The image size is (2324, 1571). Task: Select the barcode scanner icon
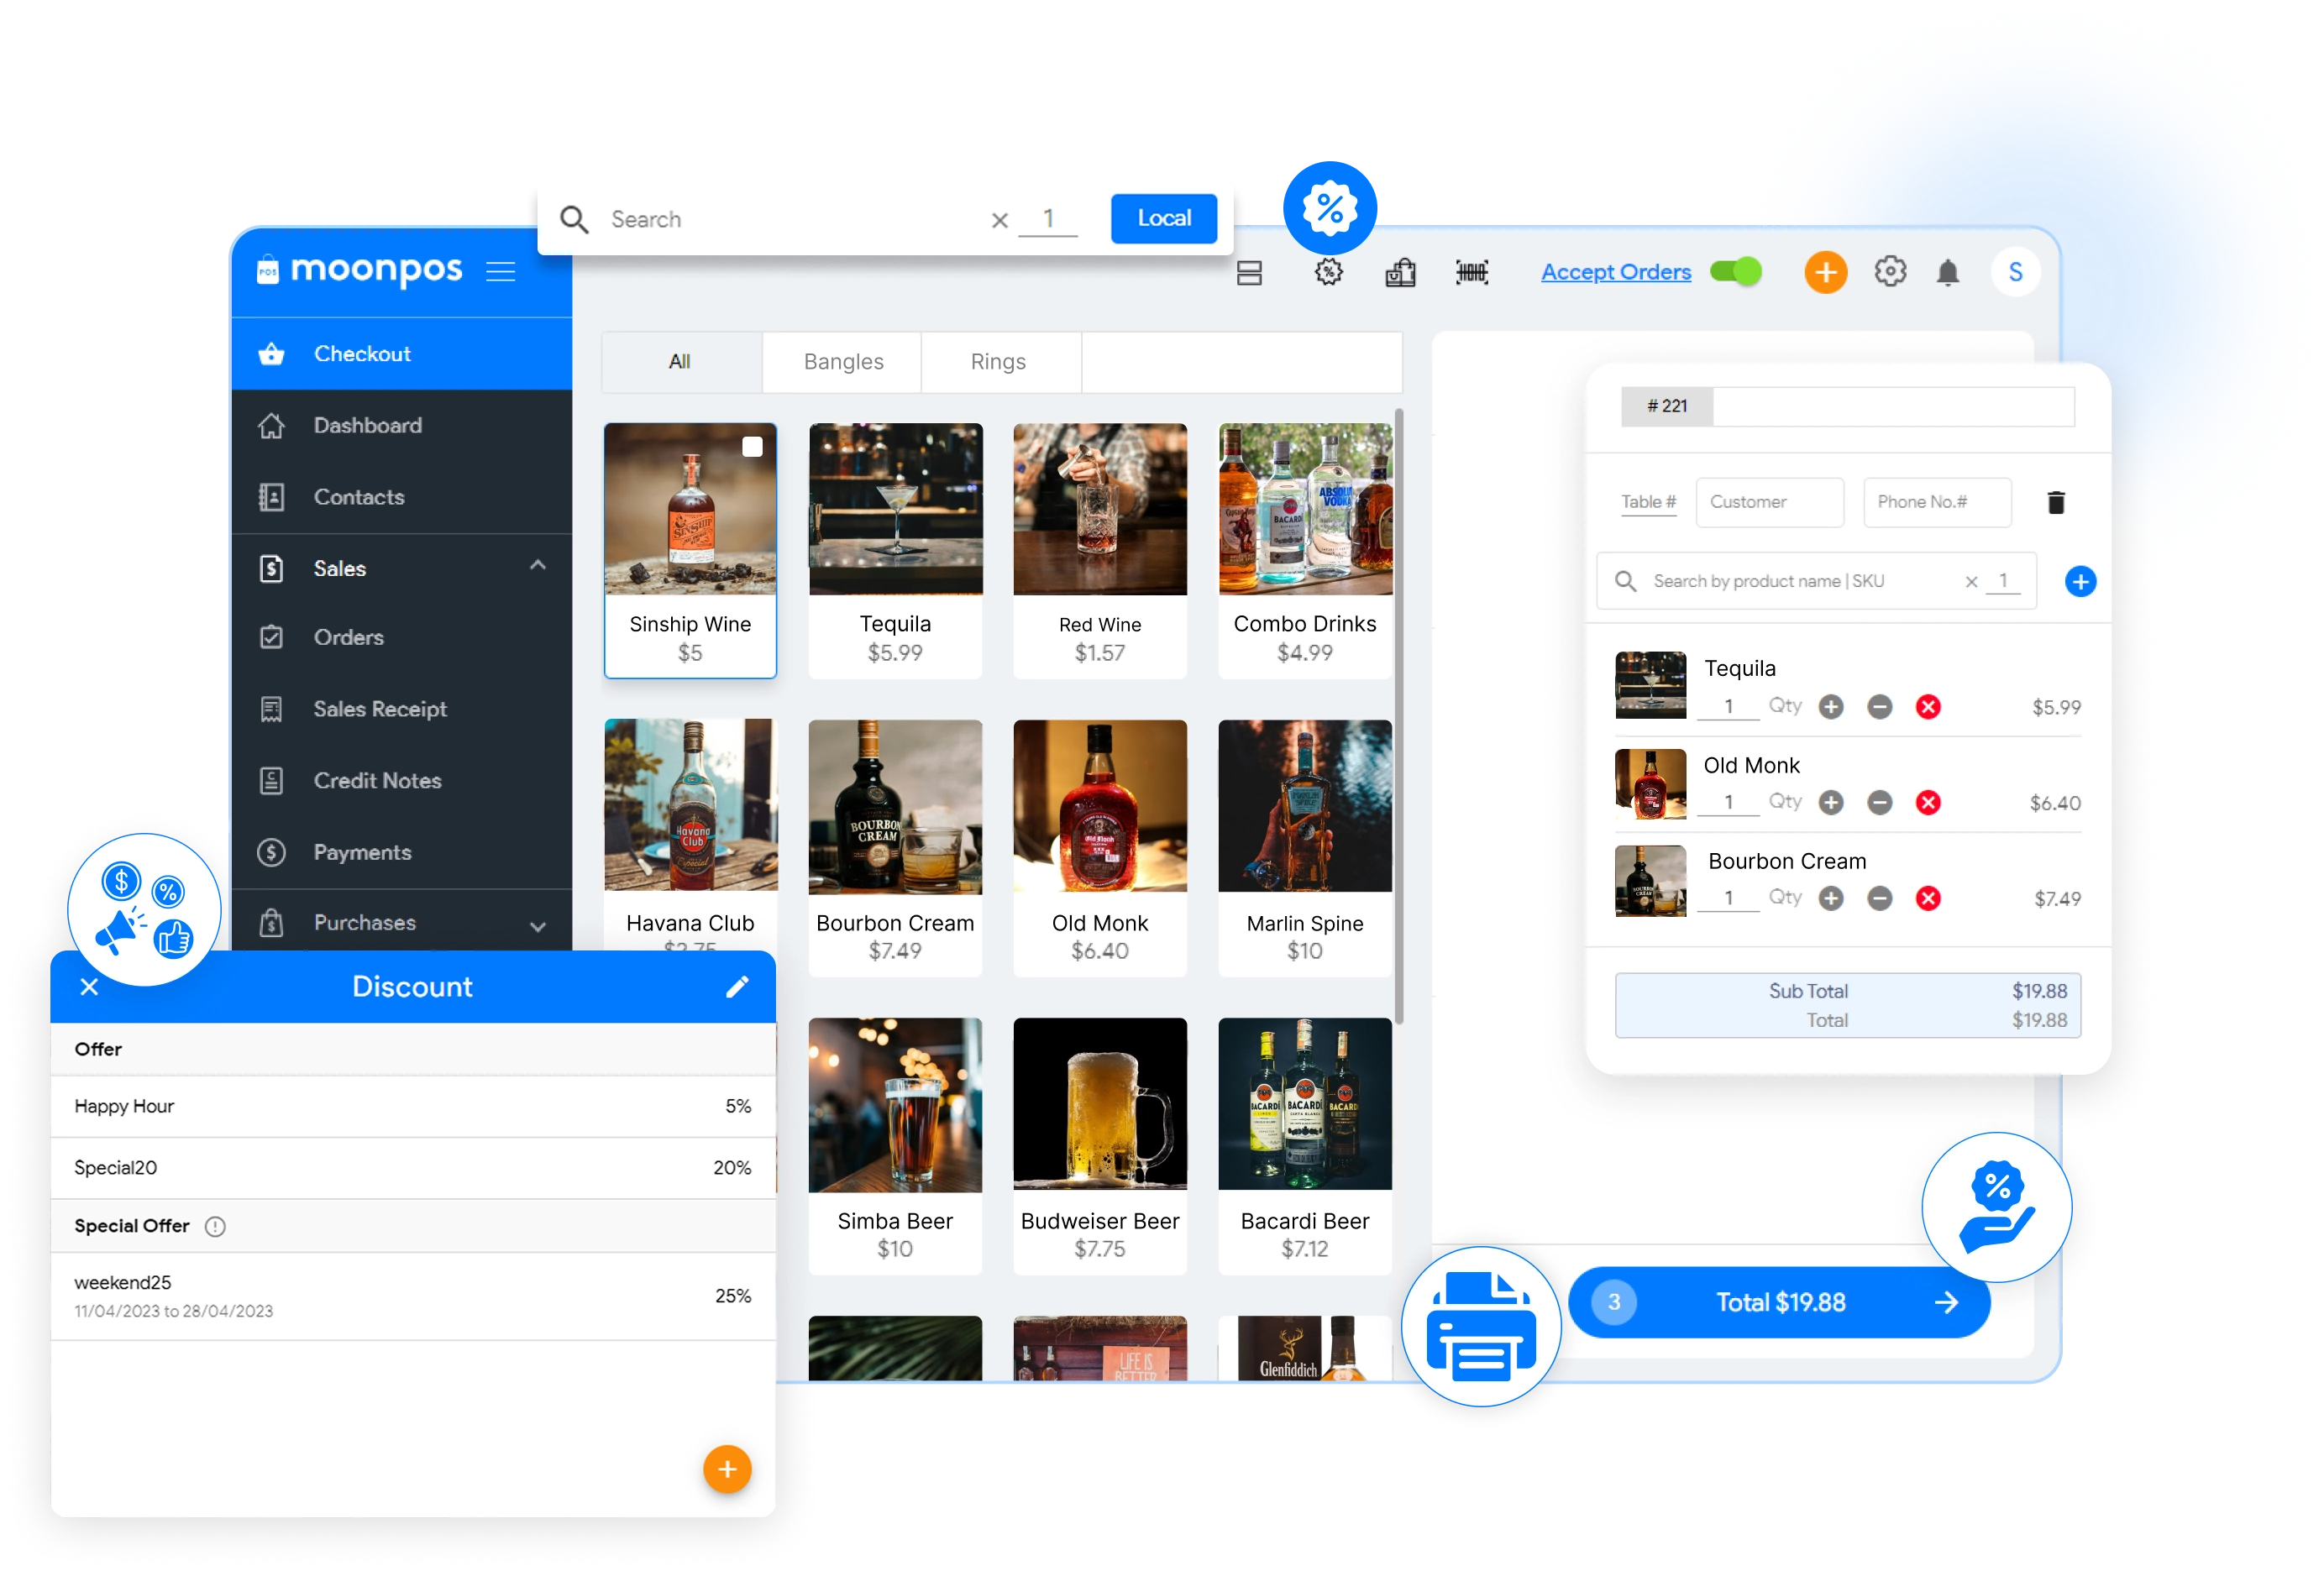pos(1472,272)
